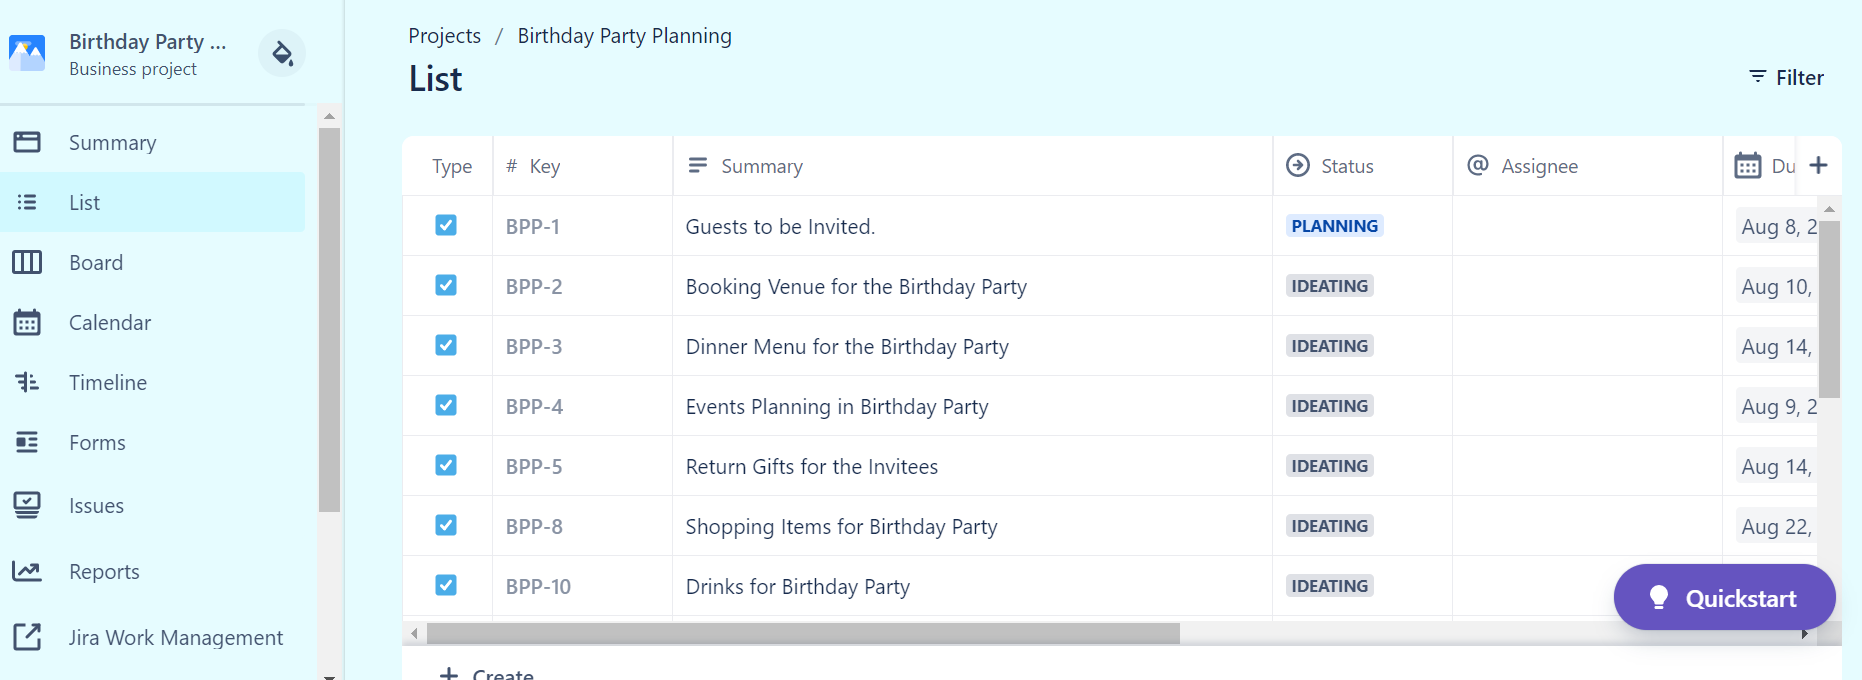Go to Projects breadcrumb link
Viewport: 1862px width, 680px height.
click(x=444, y=36)
